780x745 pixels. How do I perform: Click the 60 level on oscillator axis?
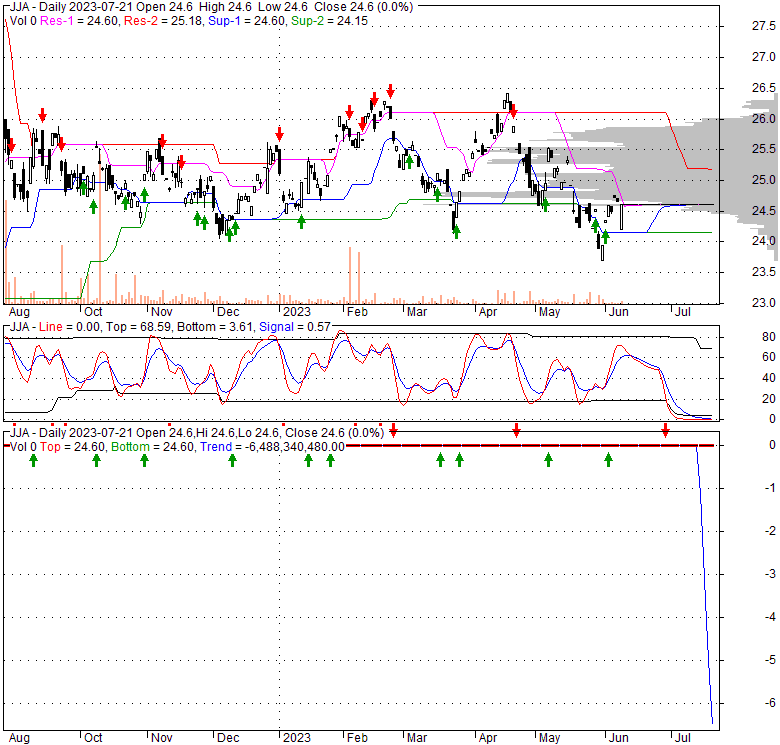coord(769,357)
